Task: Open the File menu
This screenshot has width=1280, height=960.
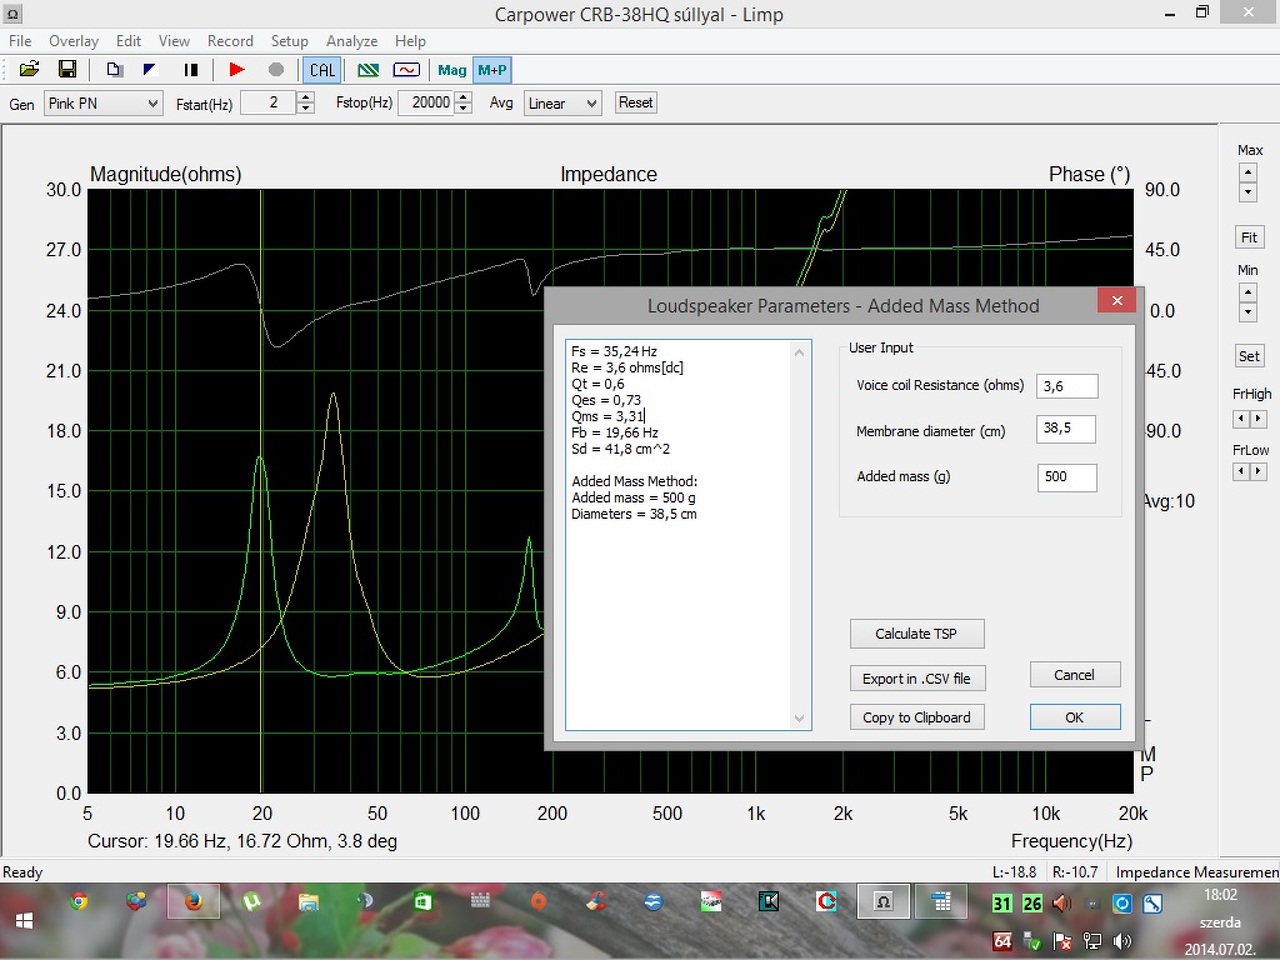Action: (20, 41)
